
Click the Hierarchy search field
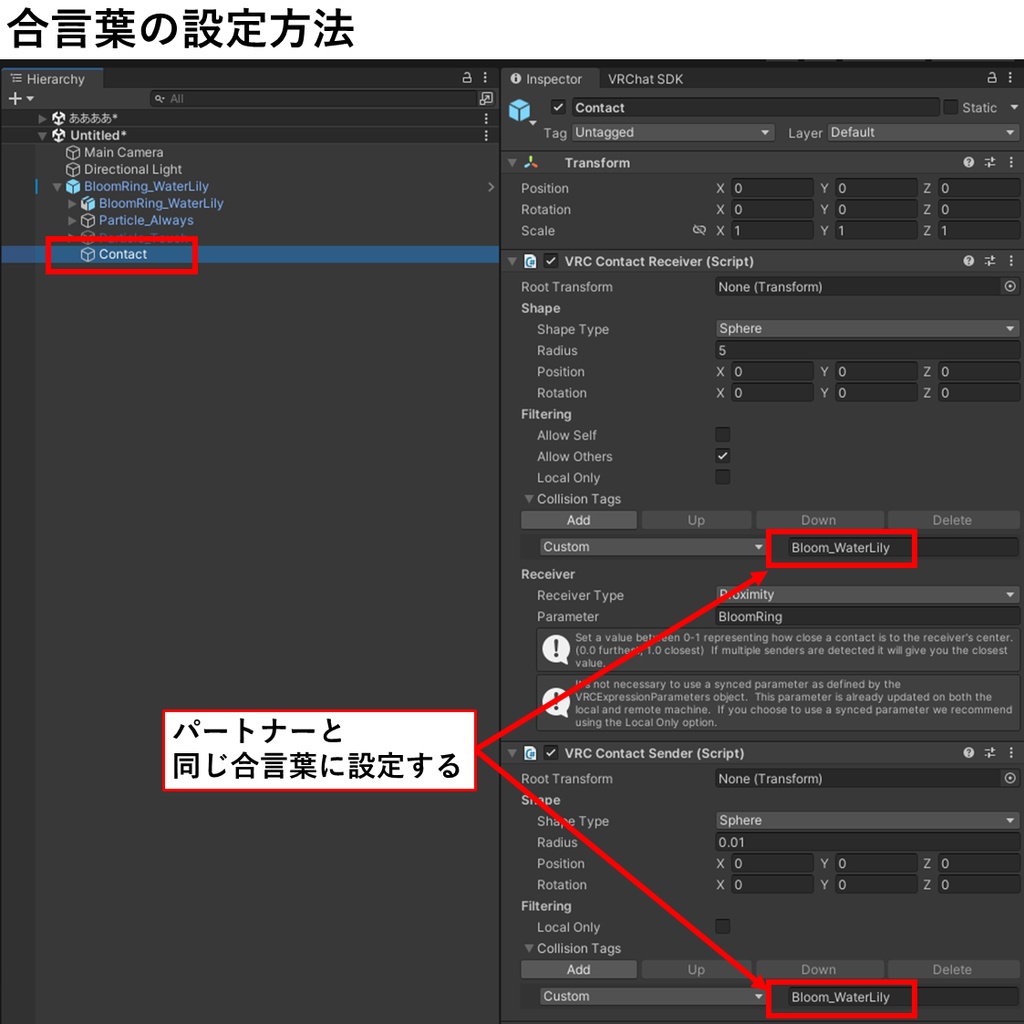click(x=315, y=99)
